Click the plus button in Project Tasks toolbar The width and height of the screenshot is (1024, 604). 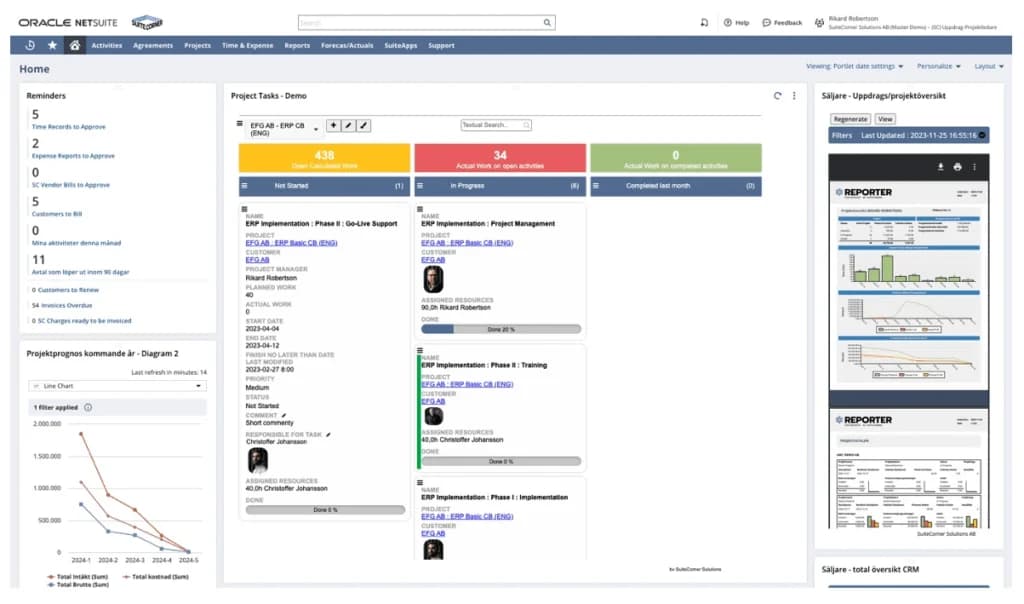[333, 125]
